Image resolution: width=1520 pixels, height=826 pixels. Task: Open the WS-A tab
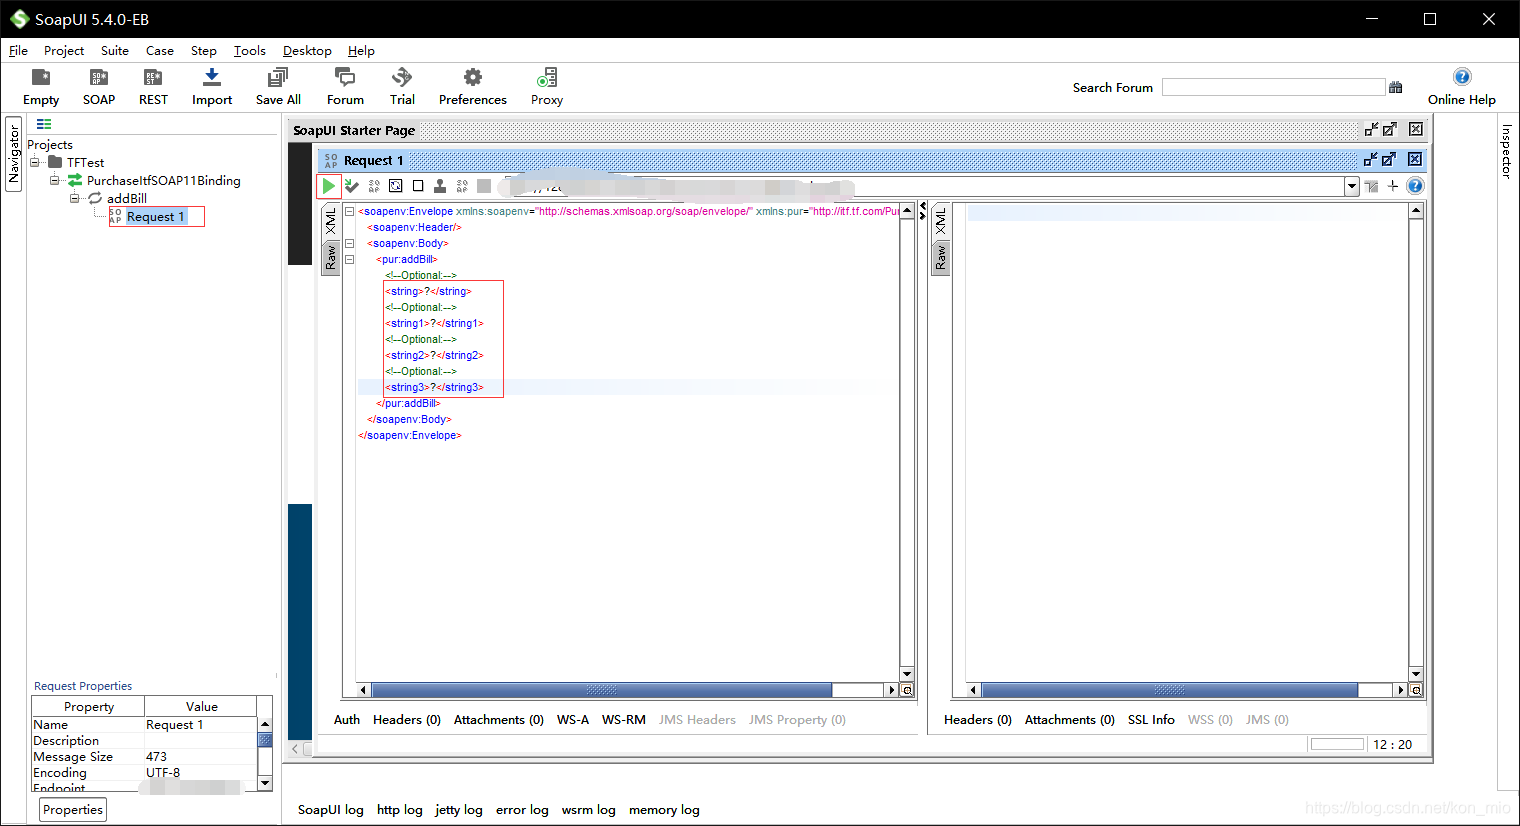(x=573, y=719)
